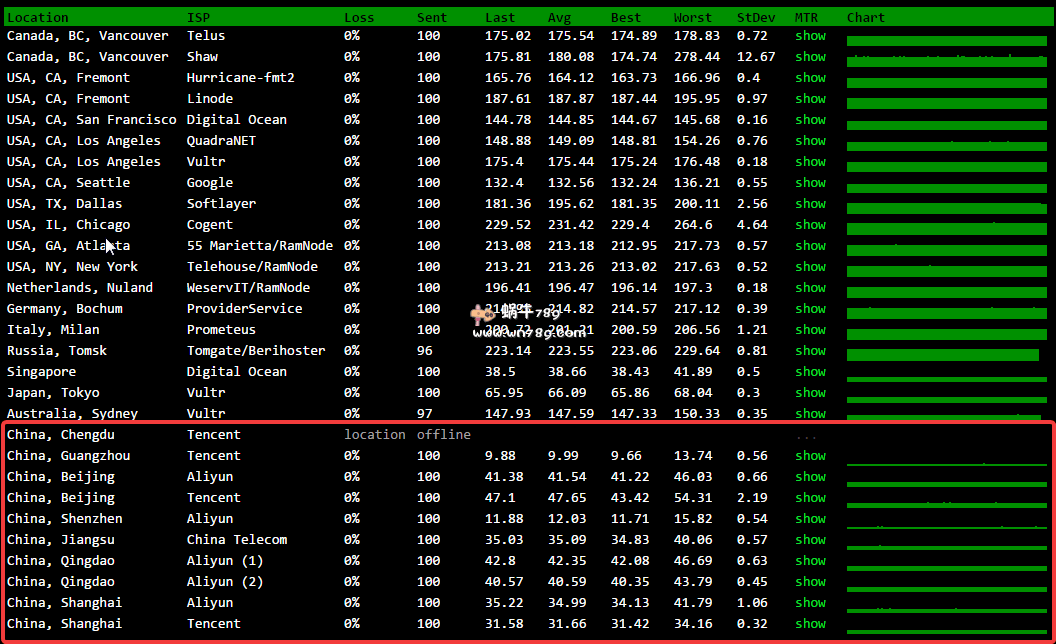Select the ISP column header
Viewport: 1056px width, 644px height.
click(x=198, y=17)
